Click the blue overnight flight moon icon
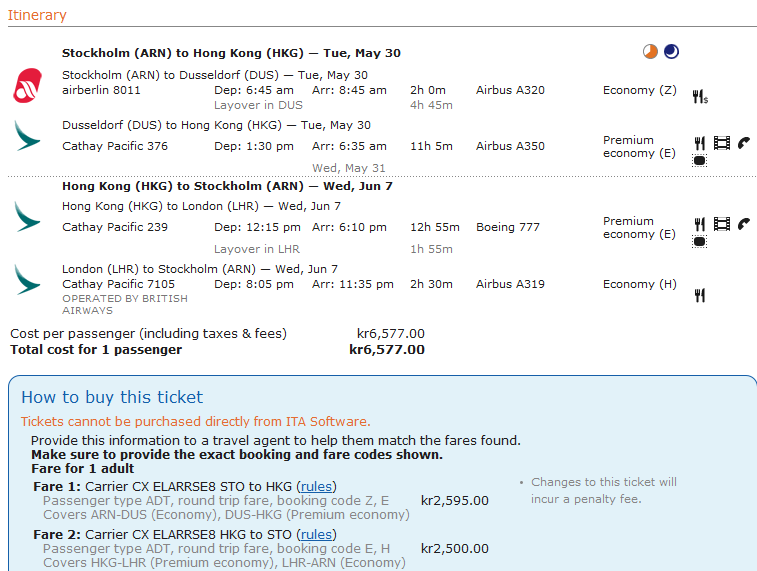 (671, 52)
